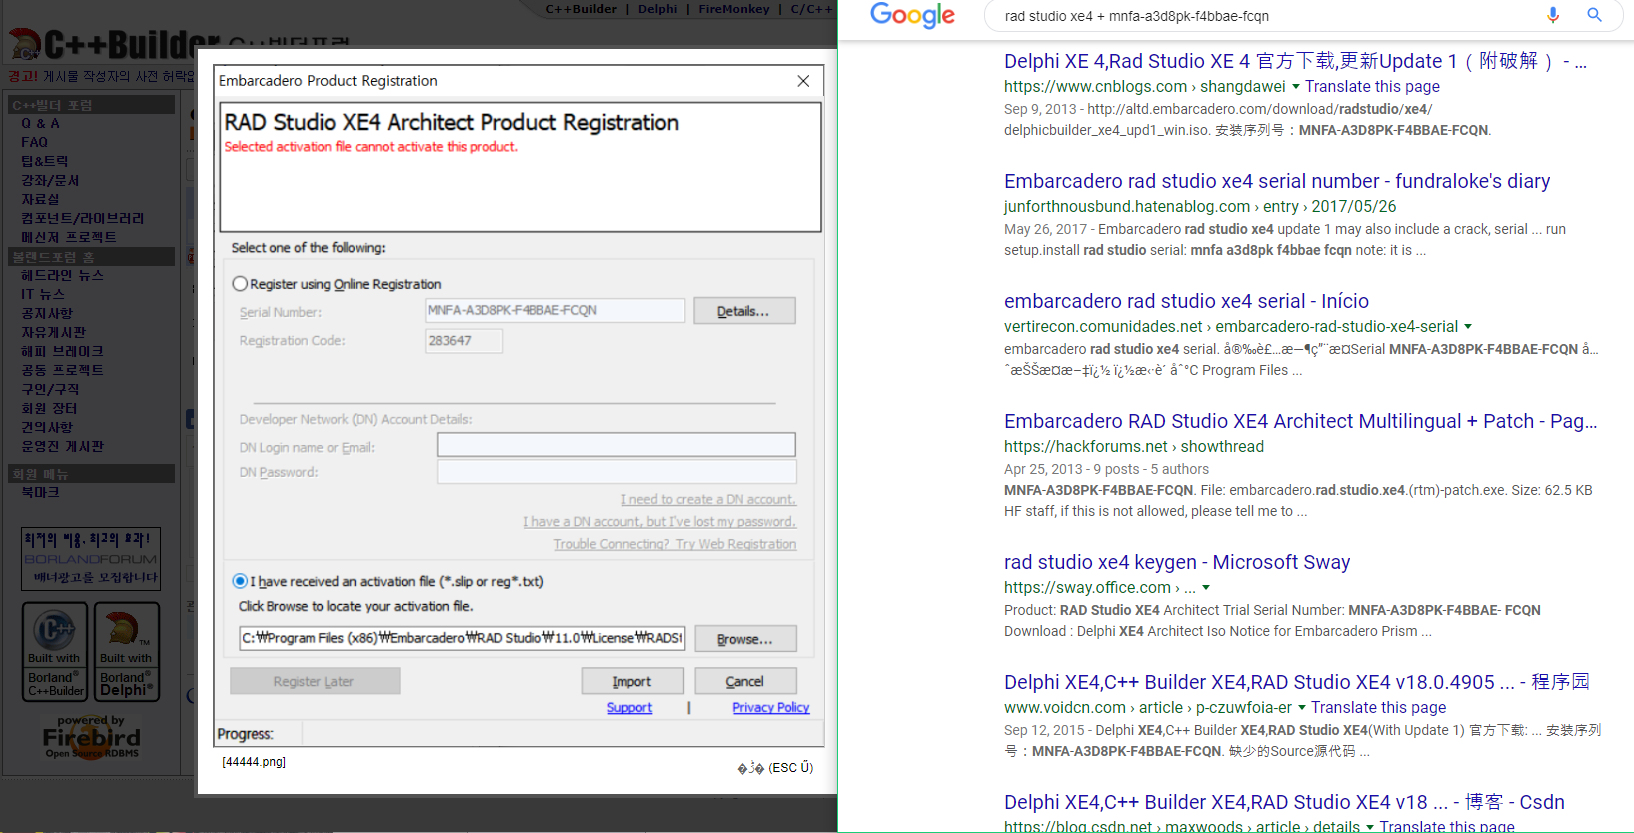Image resolution: width=1634 pixels, height=833 pixels.
Task: Click the 'Built with Borland Delphi' badge
Action: coord(127,651)
